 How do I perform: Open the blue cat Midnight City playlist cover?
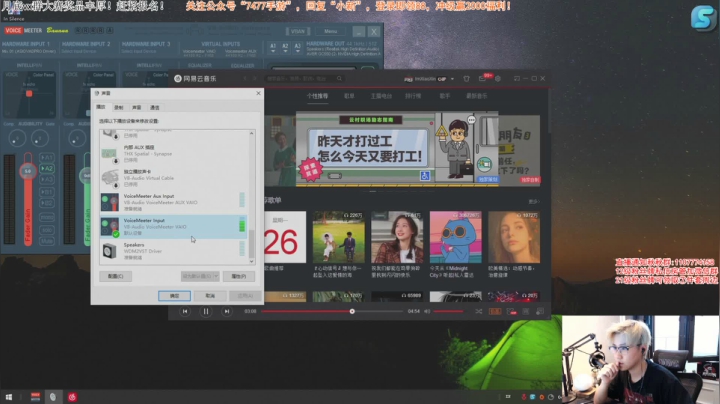click(456, 237)
